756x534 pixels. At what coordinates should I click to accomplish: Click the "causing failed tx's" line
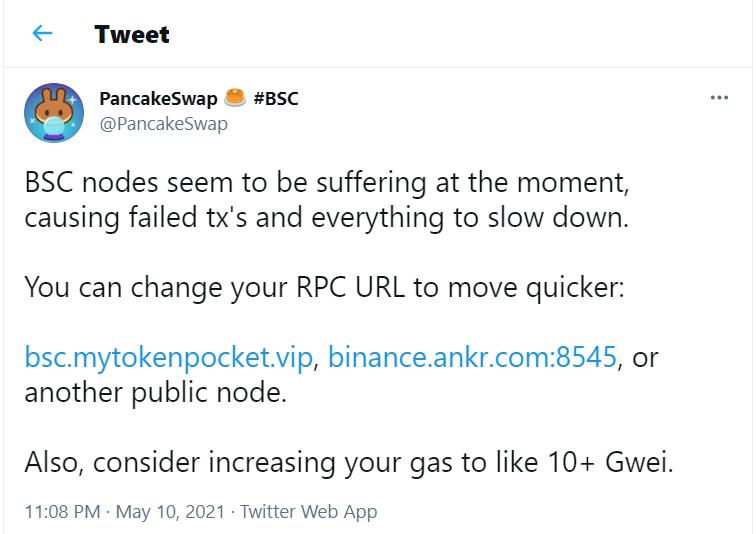pyautogui.click(x=326, y=216)
